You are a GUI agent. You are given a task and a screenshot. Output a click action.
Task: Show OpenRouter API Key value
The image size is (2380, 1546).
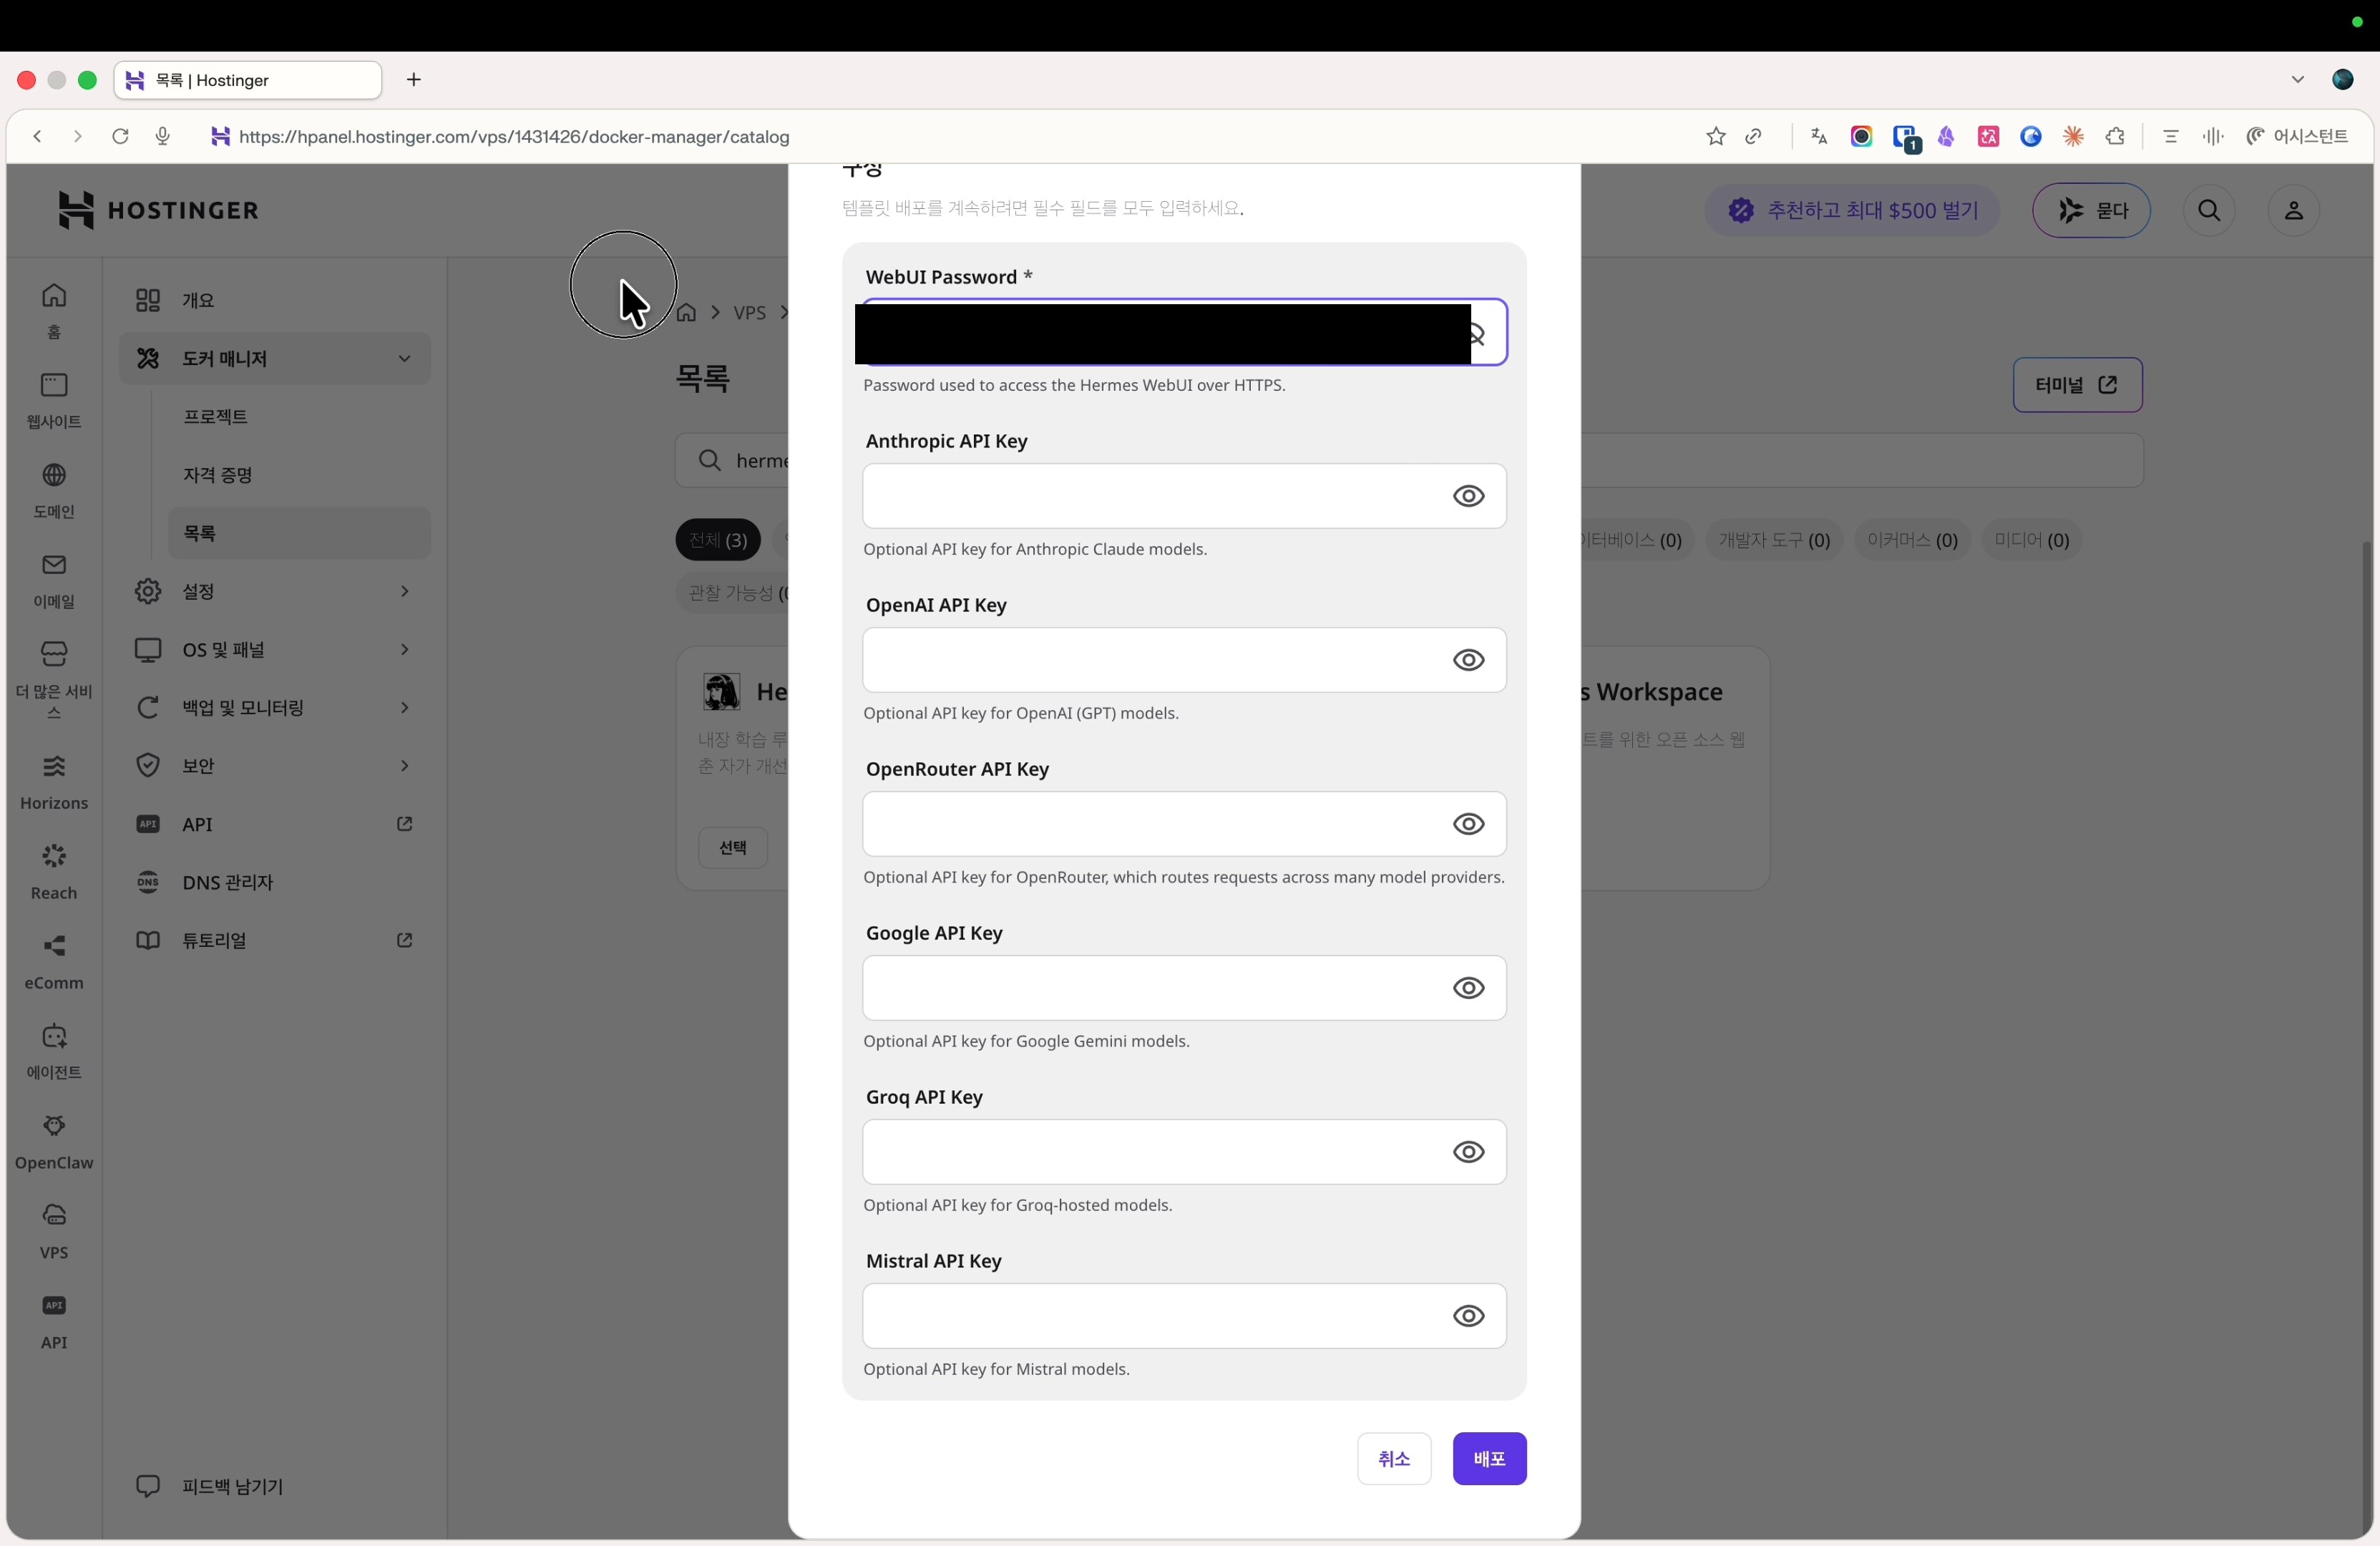(x=1468, y=824)
